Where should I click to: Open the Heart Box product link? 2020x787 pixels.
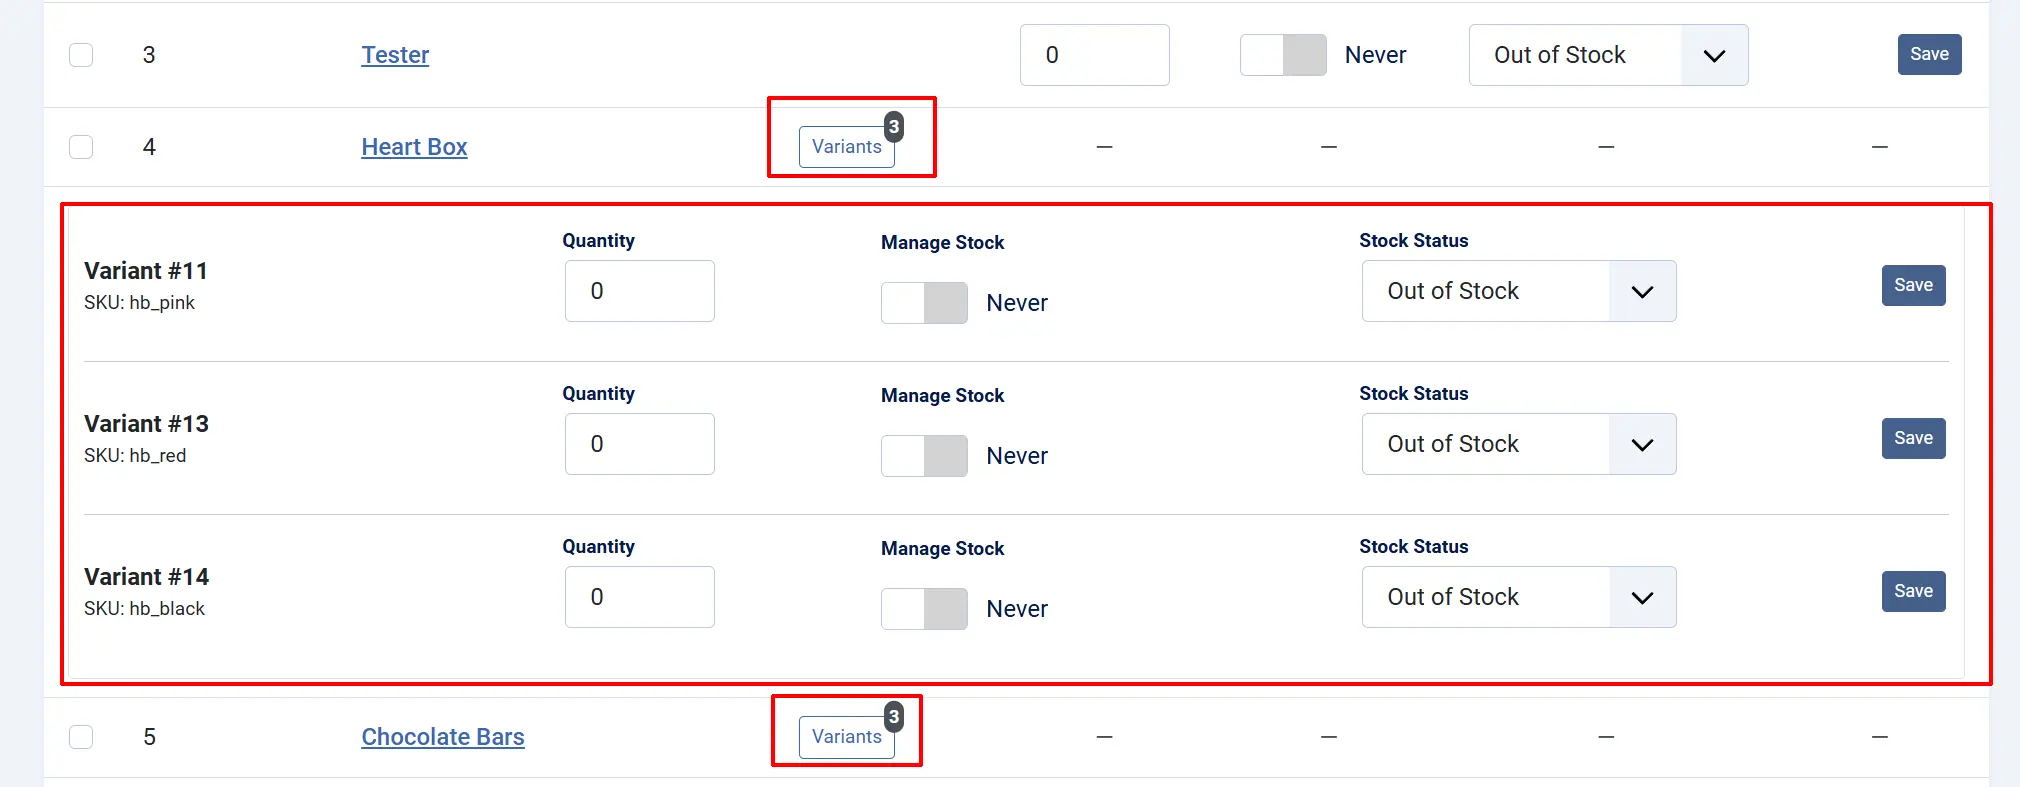[414, 147]
